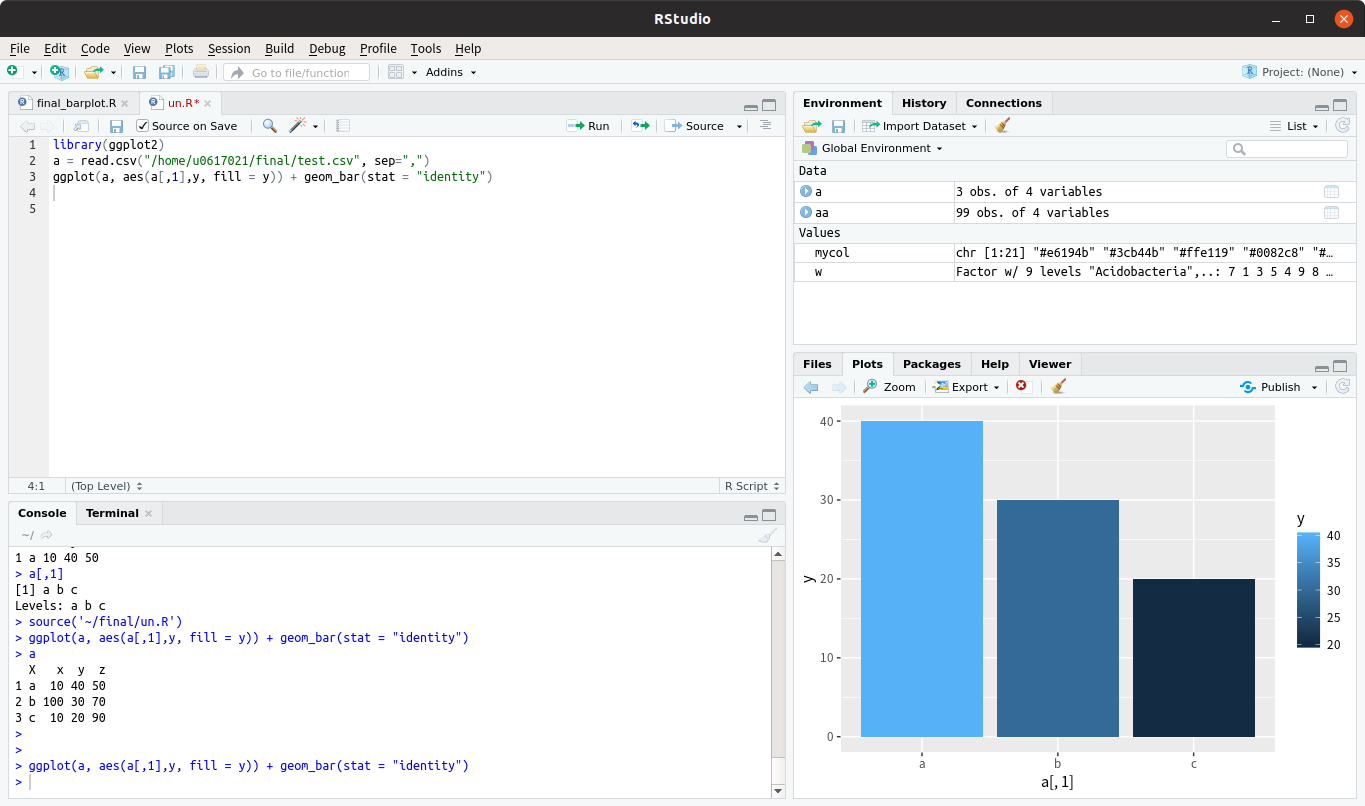Open data frame 'a' table viewer icon

click(x=1331, y=192)
